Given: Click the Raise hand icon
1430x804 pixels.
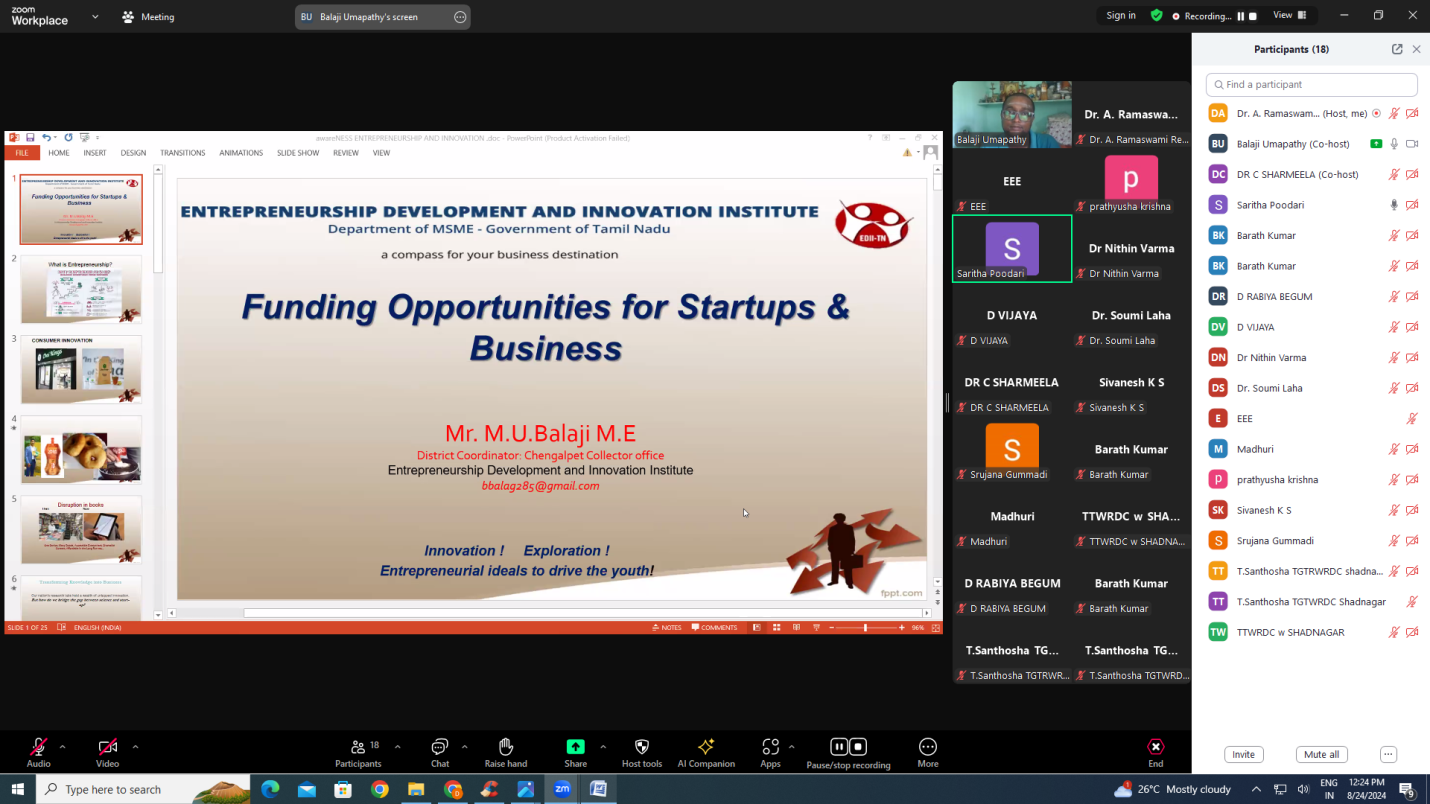Looking at the screenshot, I should 506,747.
